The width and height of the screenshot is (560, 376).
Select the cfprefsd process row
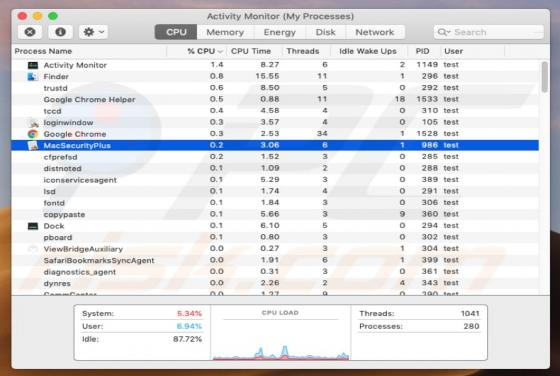(275, 157)
